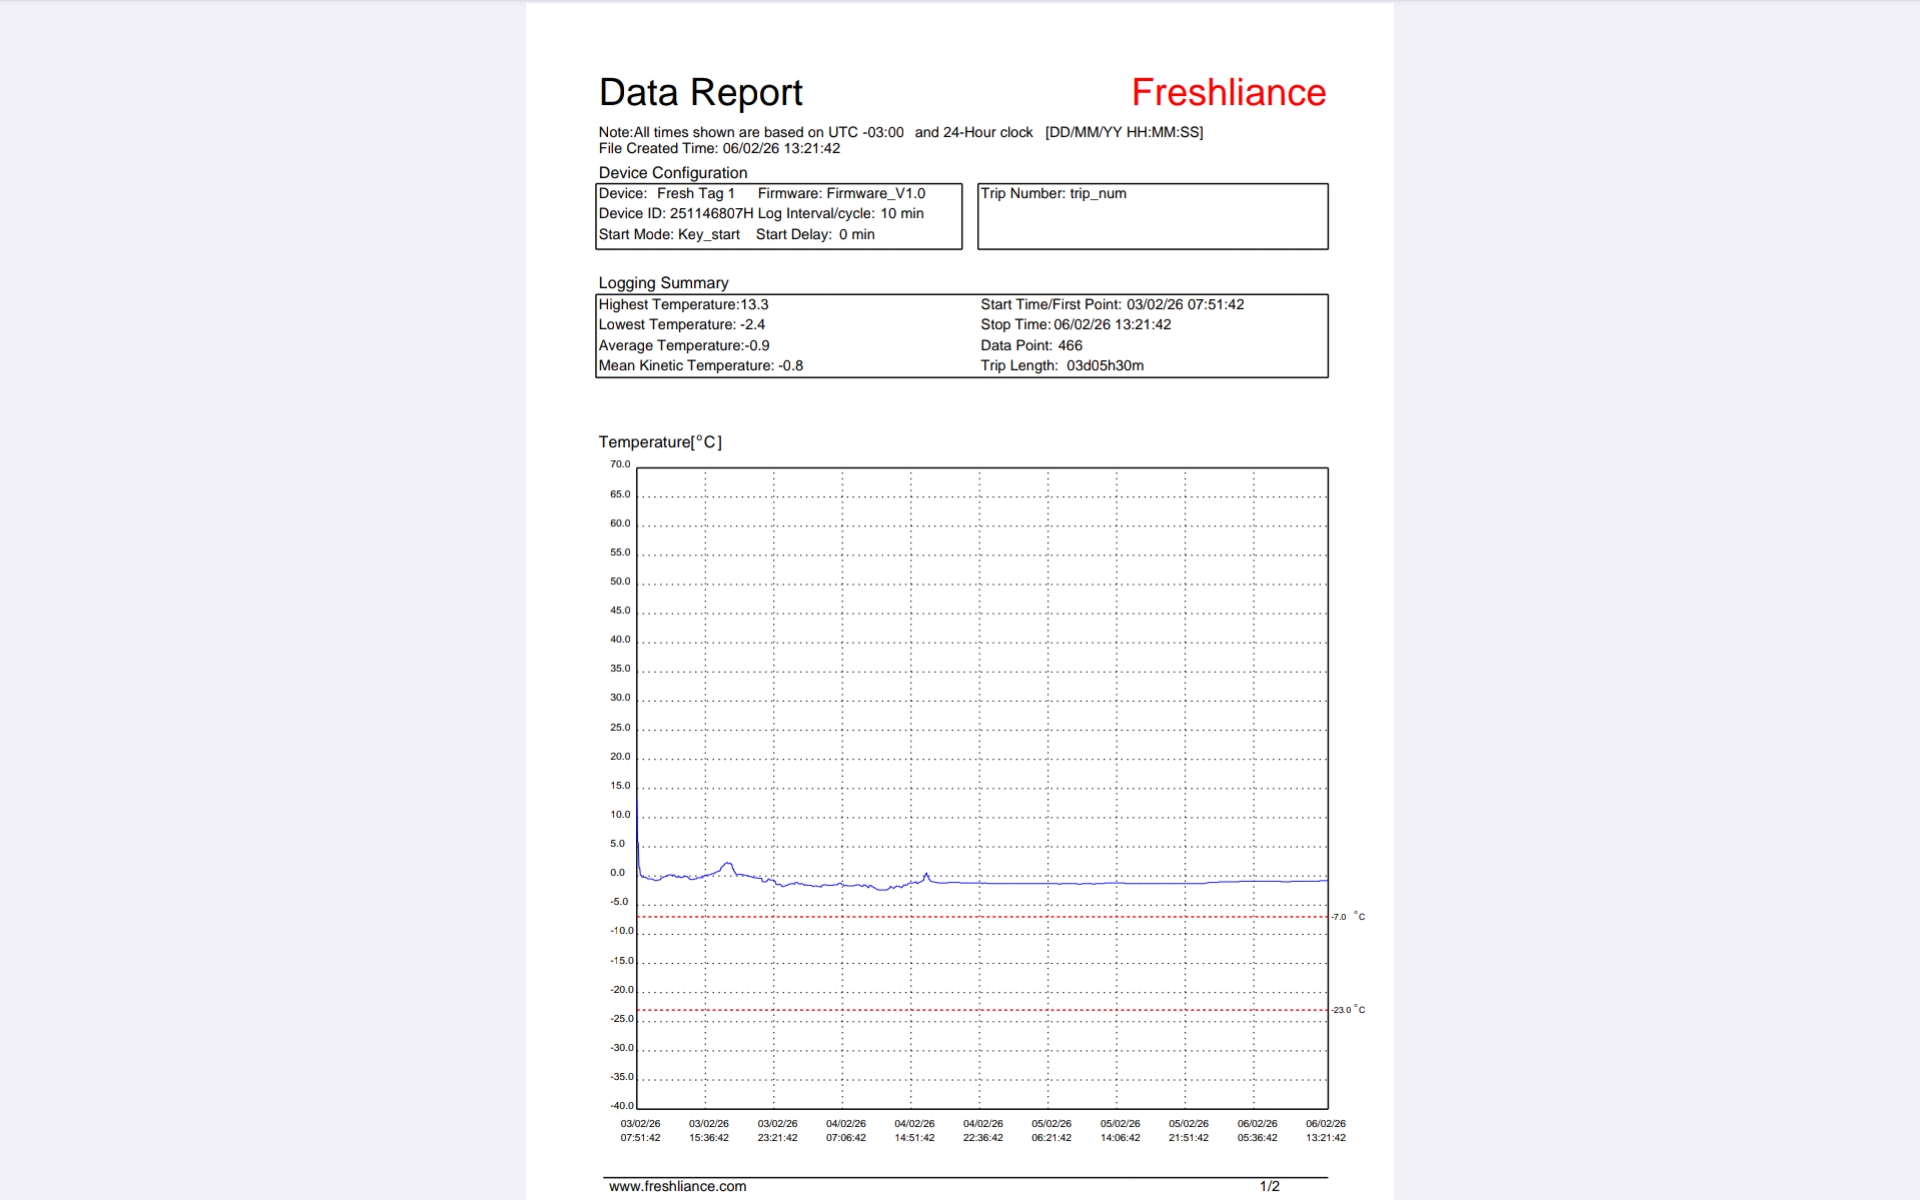Click the Lowest Temperature -2.4 entry
Viewport: 1920px width, 1200px height.
pyautogui.click(x=681, y=325)
